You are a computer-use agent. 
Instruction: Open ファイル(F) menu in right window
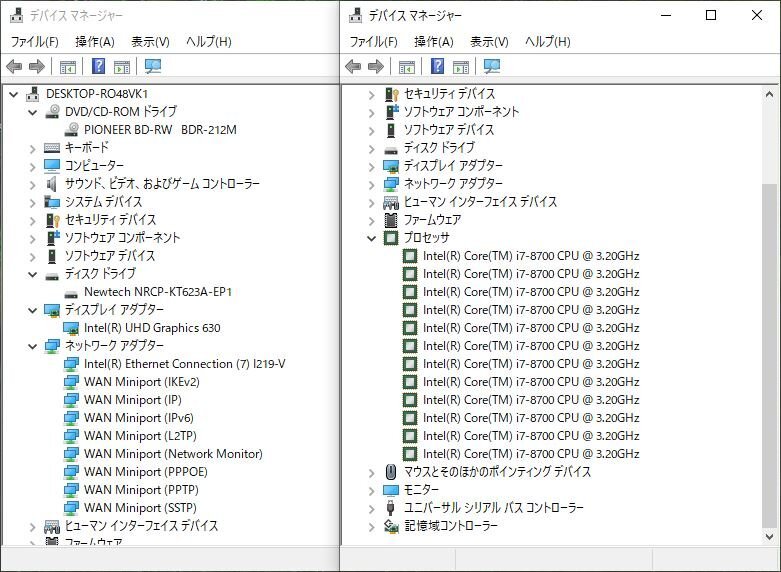(373, 41)
